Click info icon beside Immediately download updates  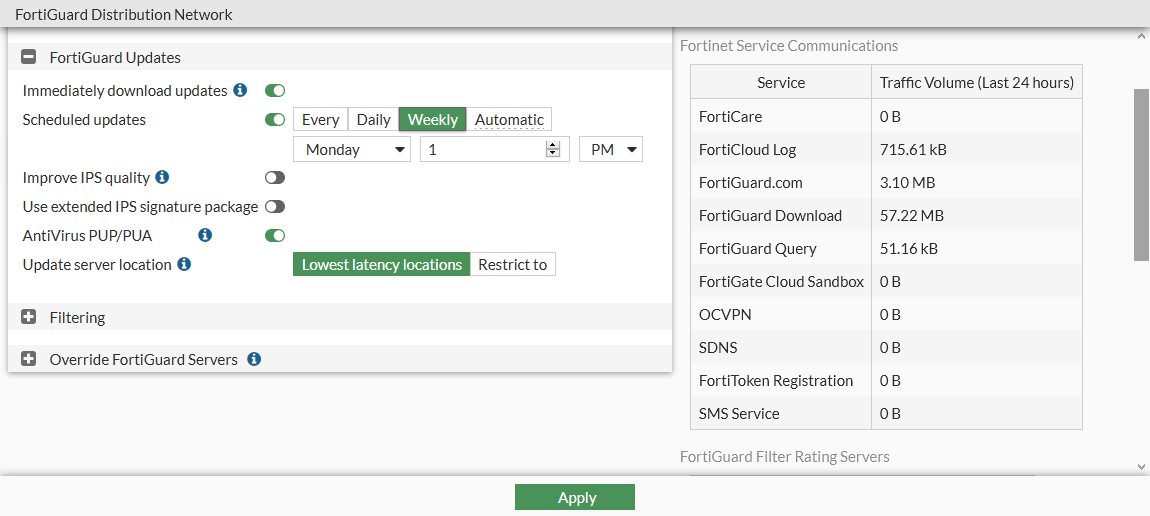[x=240, y=91]
